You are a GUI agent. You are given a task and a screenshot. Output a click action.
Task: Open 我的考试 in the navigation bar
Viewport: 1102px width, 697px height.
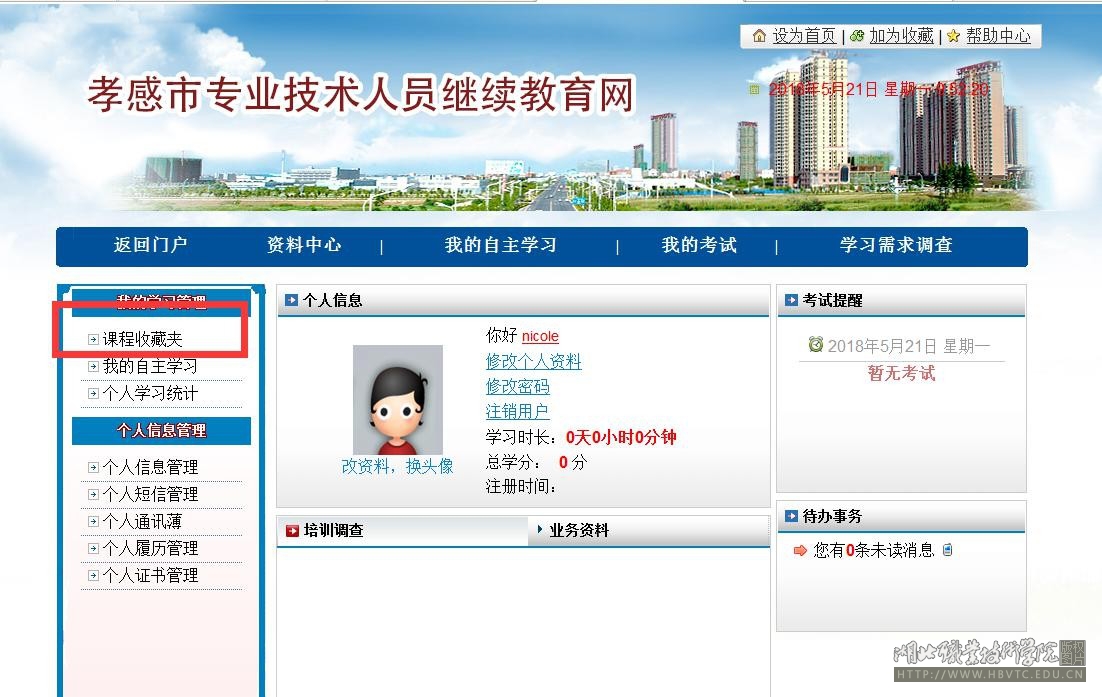(698, 245)
